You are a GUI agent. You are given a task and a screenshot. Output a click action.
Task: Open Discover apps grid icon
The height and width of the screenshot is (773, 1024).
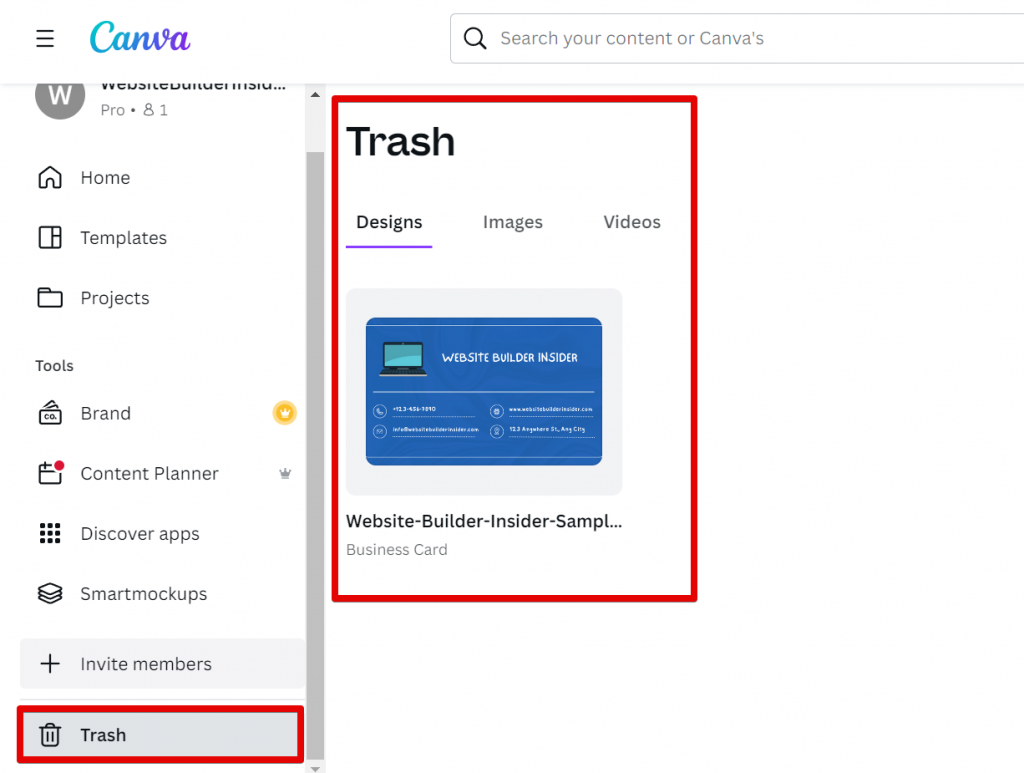coord(50,533)
